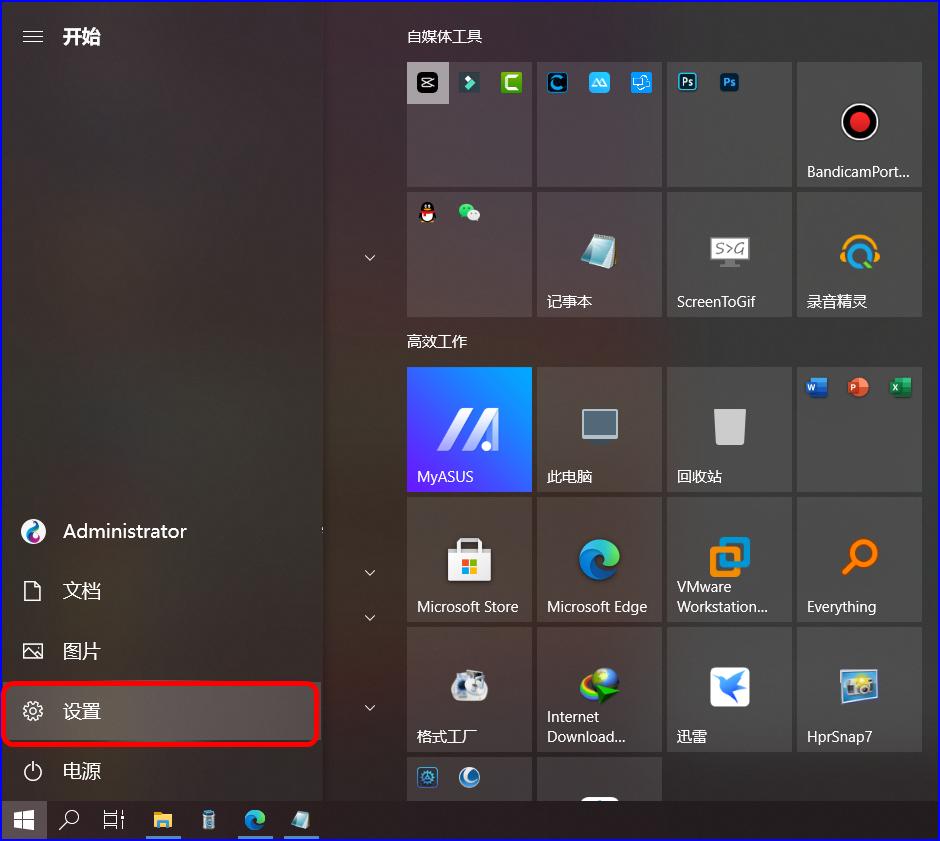Image resolution: width=940 pixels, height=841 pixels.
Task: Launch ScreenToGif
Action: 728,253
